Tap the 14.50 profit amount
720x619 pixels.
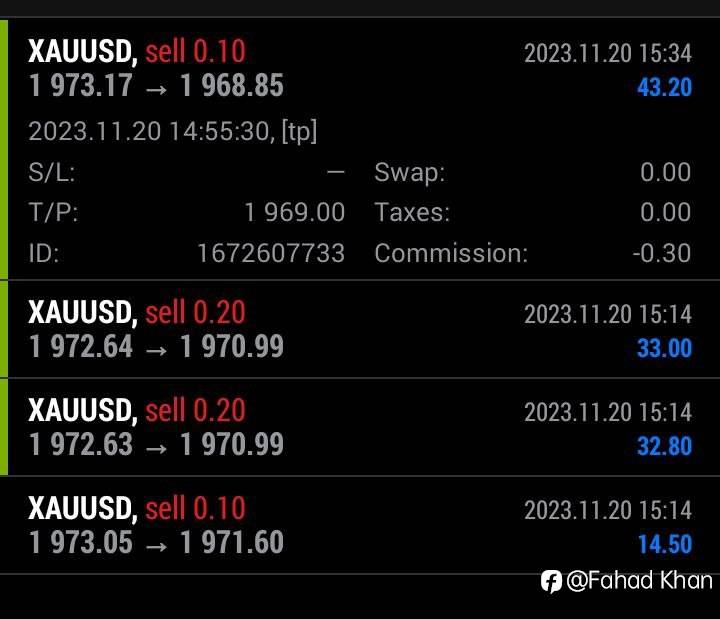[664, 544]
